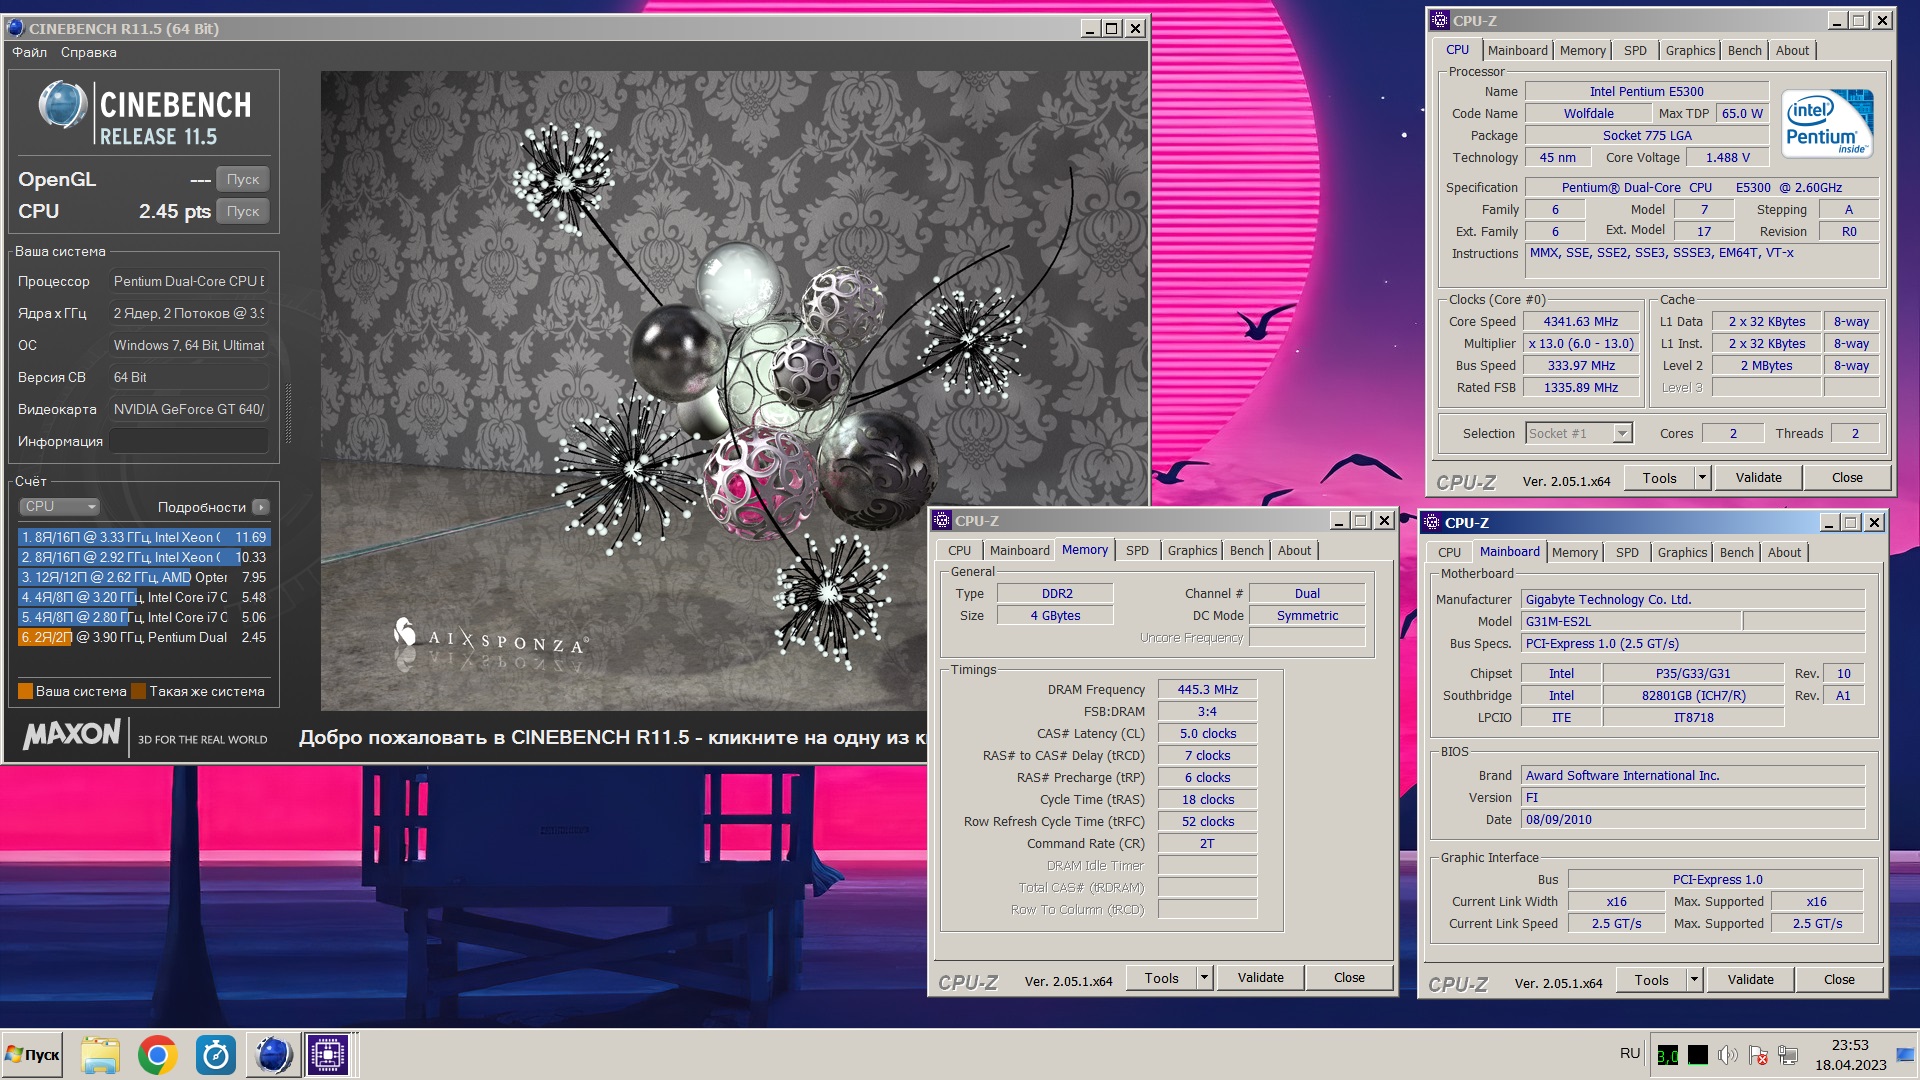Click the Cinebench sphere logo

pyautogui.click(x=63, y=105)
